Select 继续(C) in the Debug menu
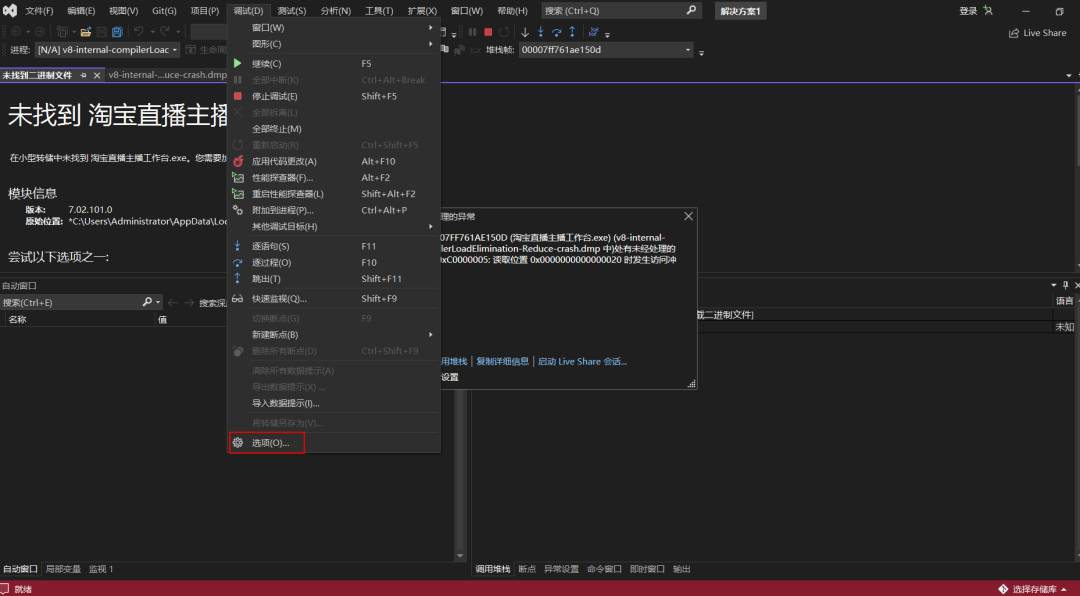The image size is (1080, 596). pos(333,63)
